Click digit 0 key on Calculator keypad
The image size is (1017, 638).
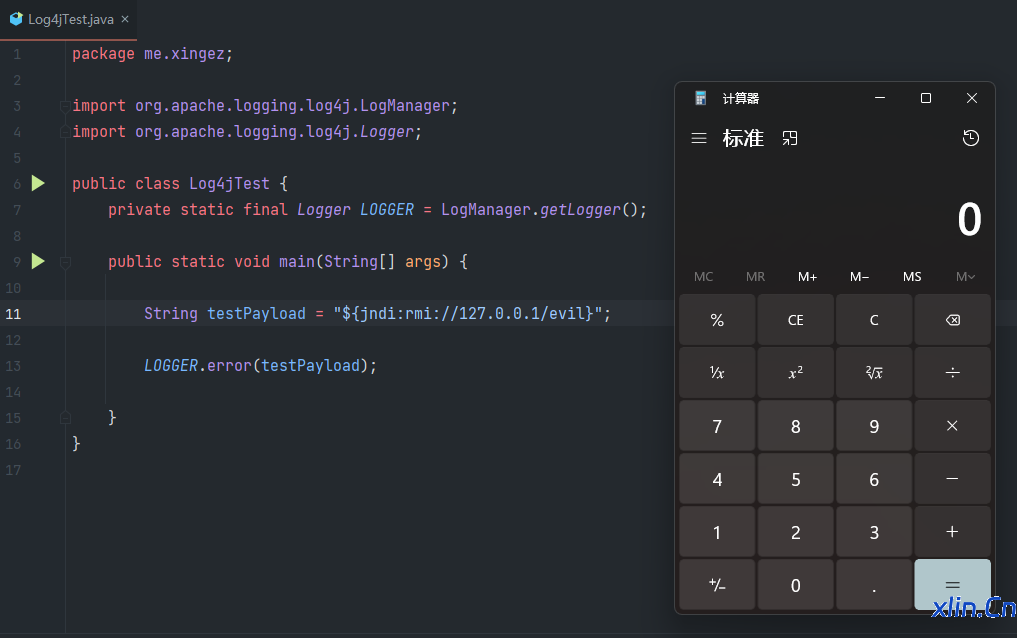796,585
